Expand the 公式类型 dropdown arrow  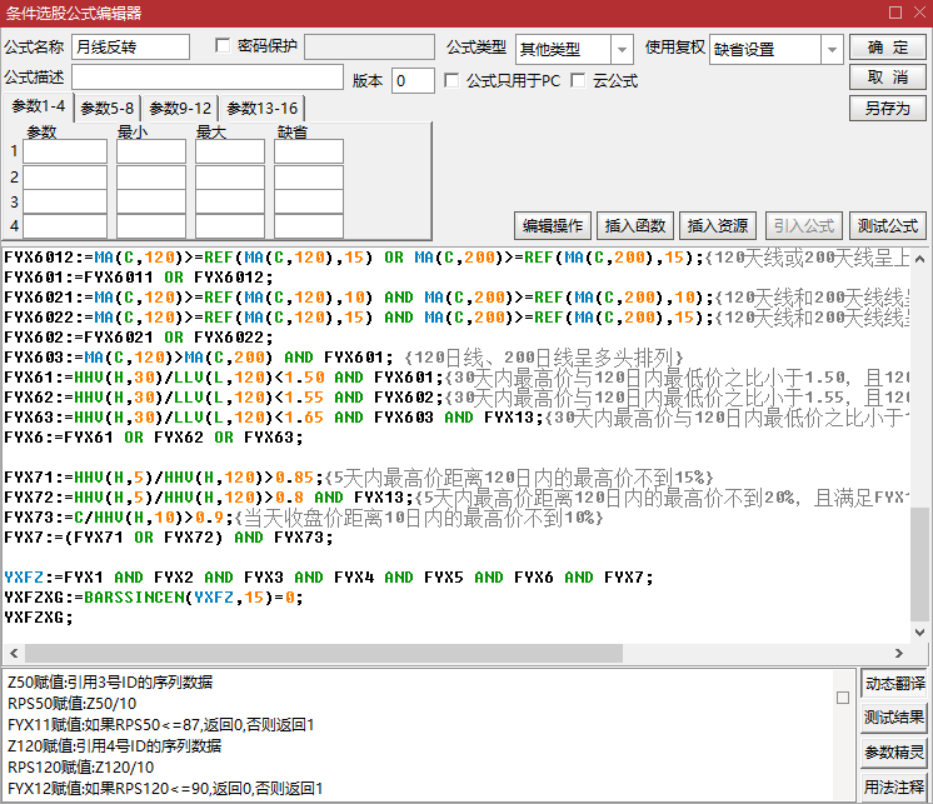pos(622,49)
